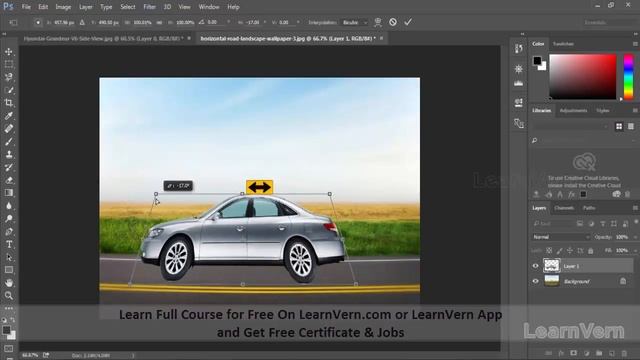Select the Healing Brush tool
The width and height of the screenshot is (640, 360).
9,129
